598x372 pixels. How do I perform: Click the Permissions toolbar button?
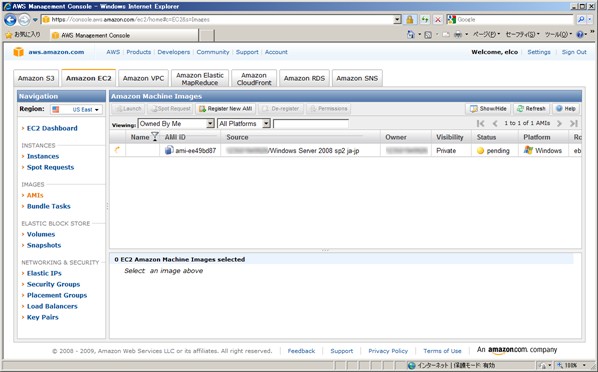(328, 109)
